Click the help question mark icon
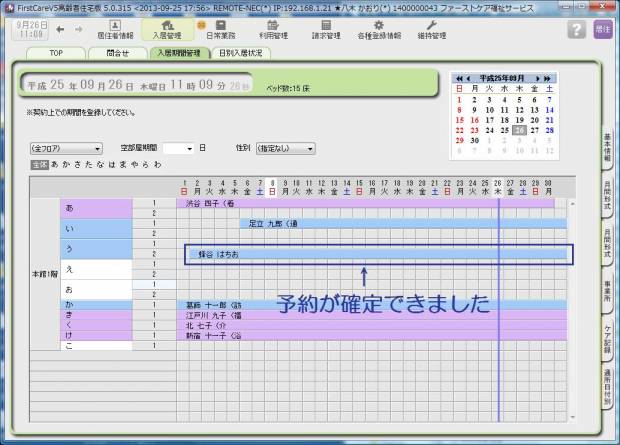Image resolution: width=620 pixels, height=445 pixels. click(576, 30)
